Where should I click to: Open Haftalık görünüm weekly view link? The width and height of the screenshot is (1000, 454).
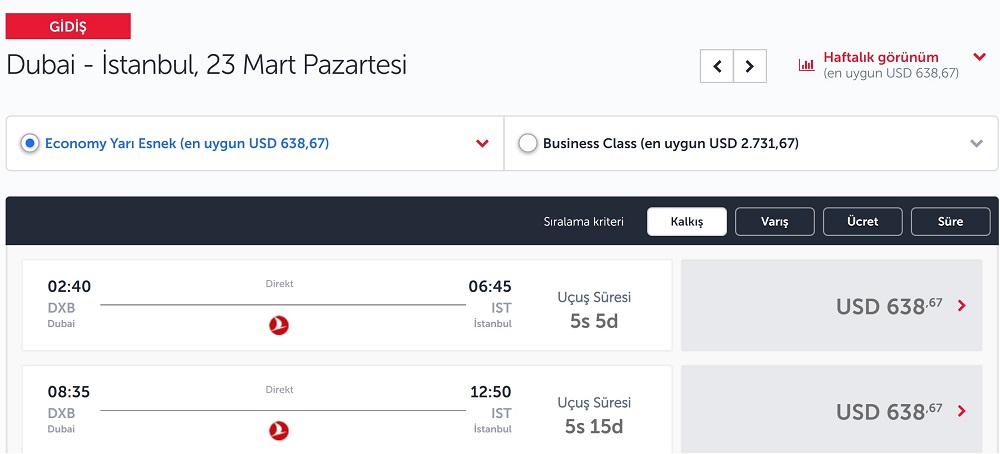coord(881,57)
